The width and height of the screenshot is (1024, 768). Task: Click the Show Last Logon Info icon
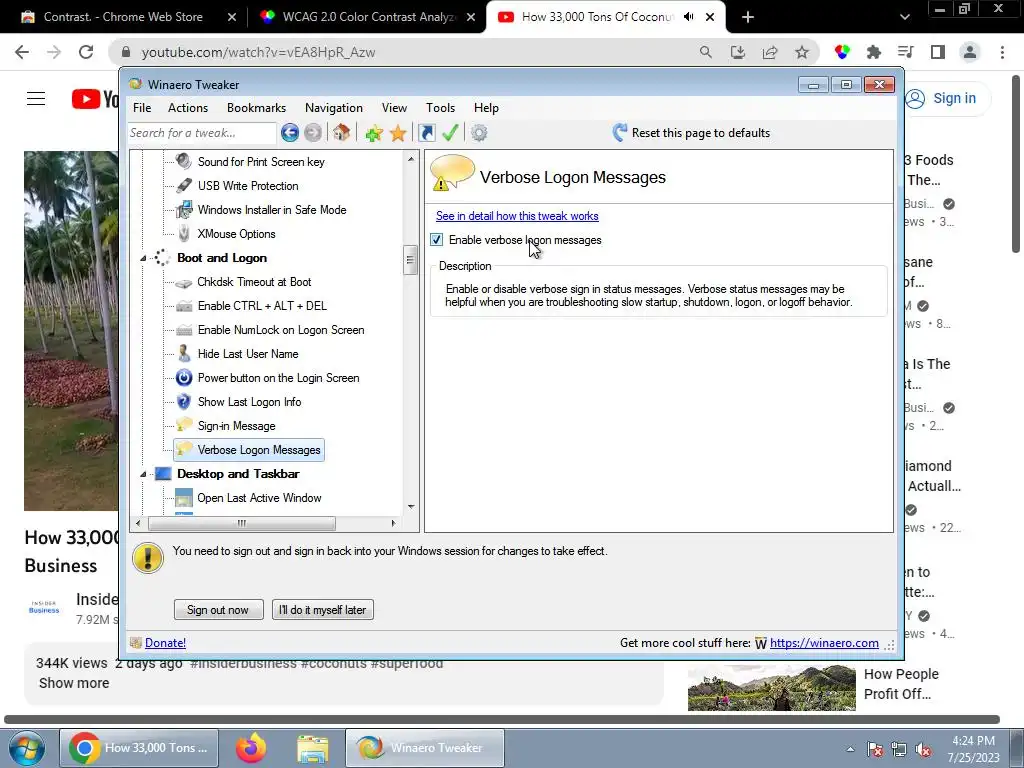pos(184,402)
